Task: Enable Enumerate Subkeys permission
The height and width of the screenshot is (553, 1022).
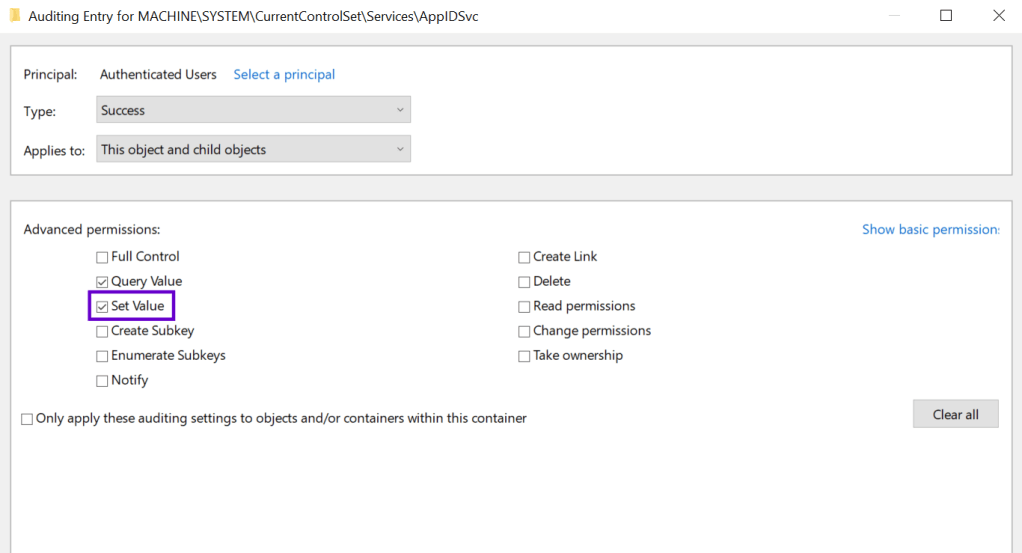Action: [x=102, y=356]
